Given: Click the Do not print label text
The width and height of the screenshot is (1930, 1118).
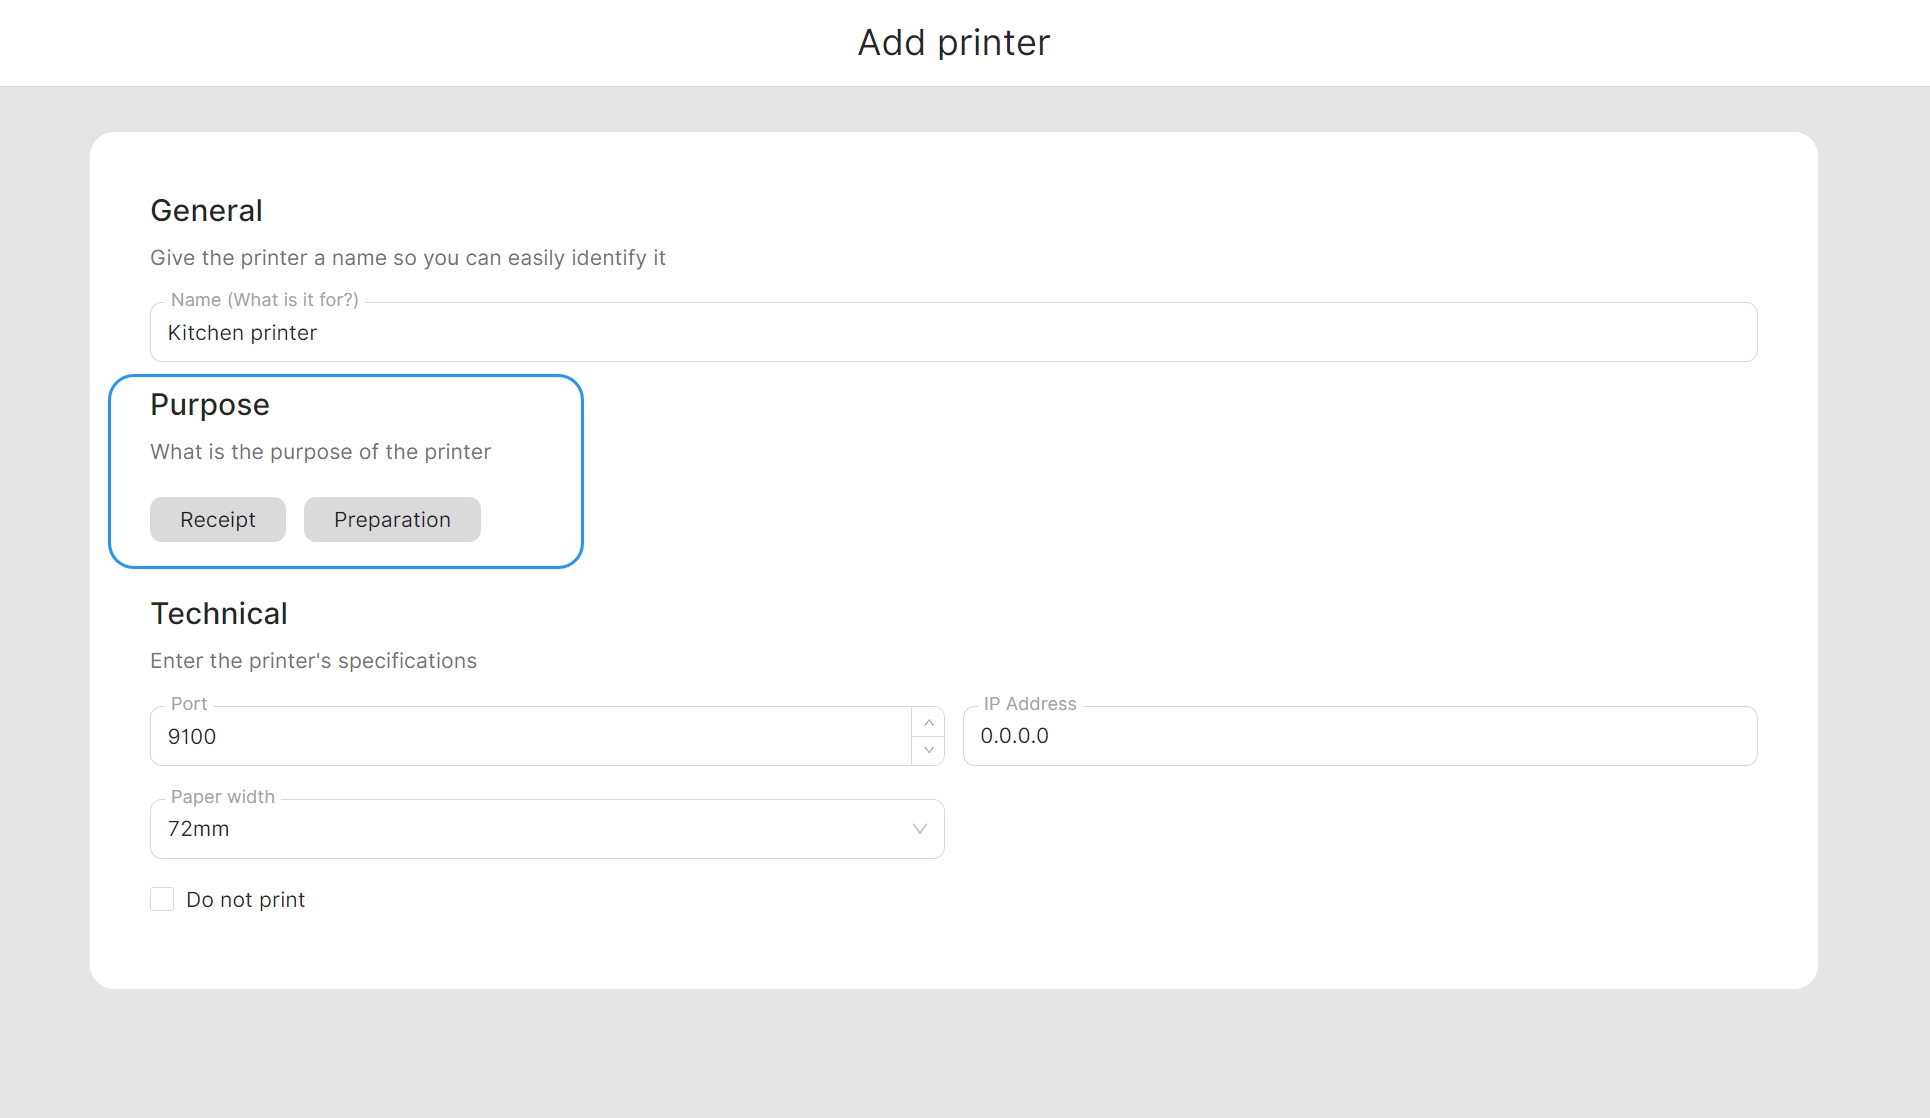Looking at the screenshot, I should coord(245,900).
